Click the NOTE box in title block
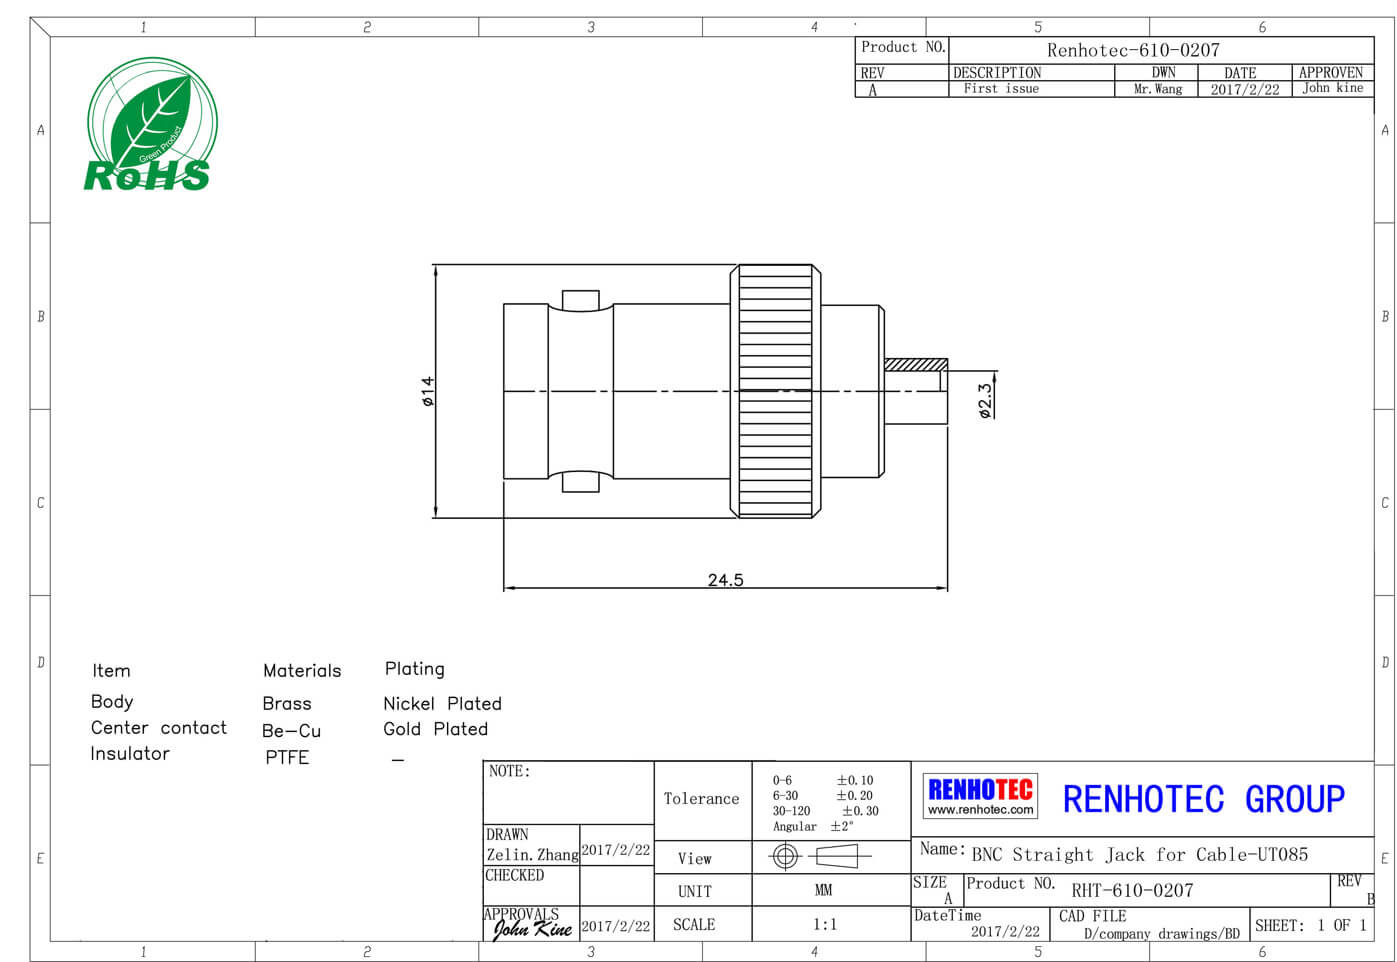 click(x=567, y=792)
